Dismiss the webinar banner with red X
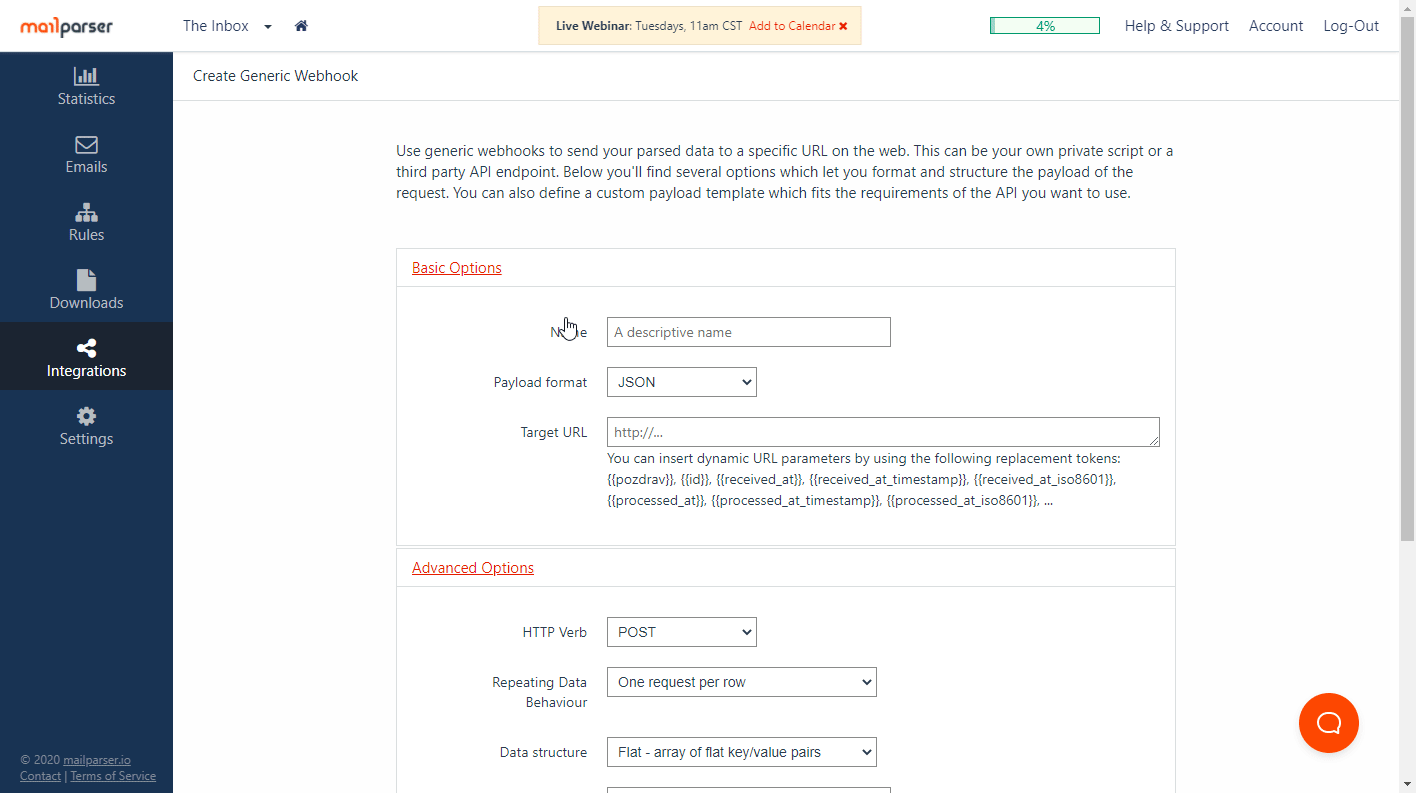1416x793 pixels. (x=843, y=26)
